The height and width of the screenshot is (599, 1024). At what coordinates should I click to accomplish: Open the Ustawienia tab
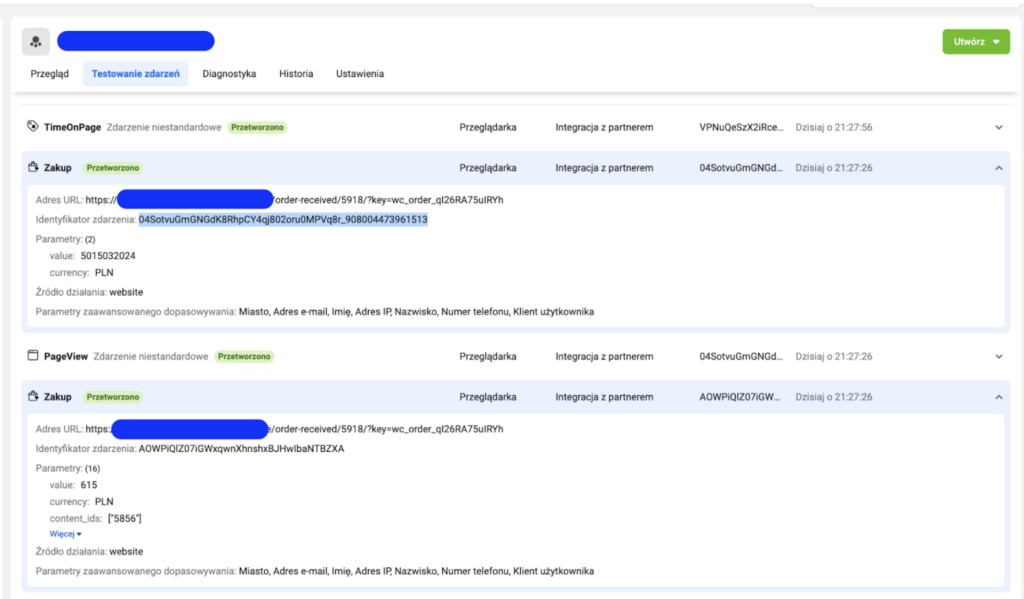pos(360,74)
